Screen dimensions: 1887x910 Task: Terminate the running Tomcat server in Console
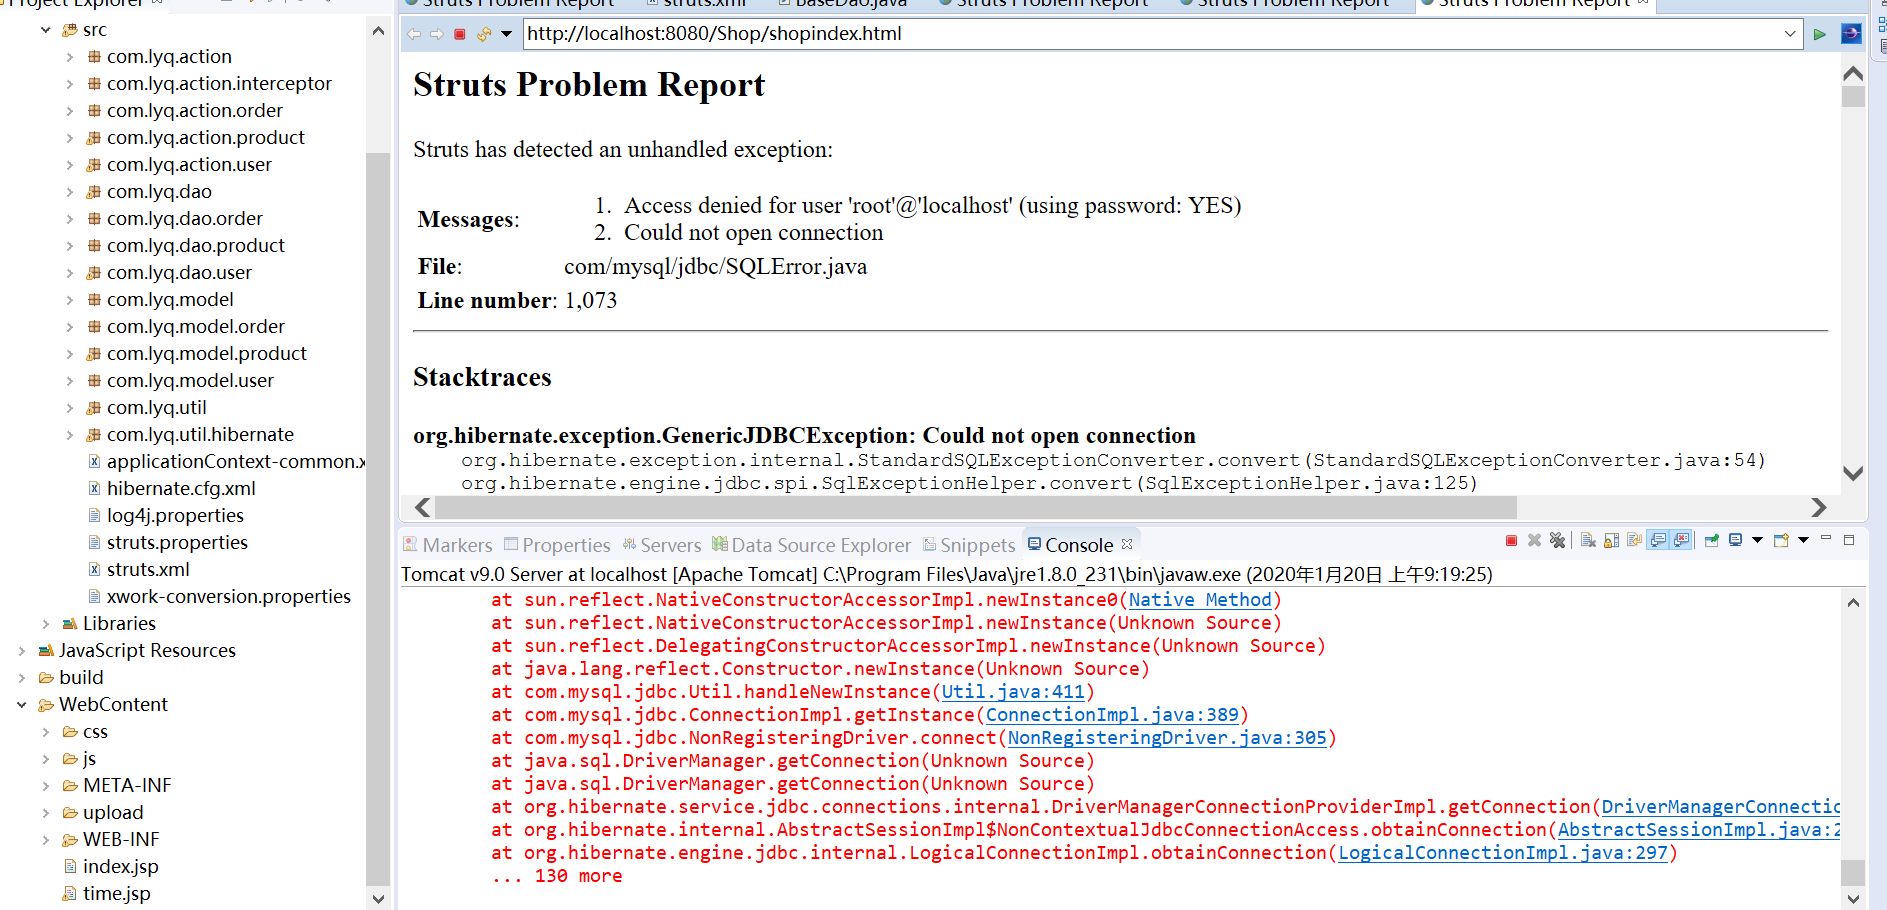click(x=1511, y=540)
